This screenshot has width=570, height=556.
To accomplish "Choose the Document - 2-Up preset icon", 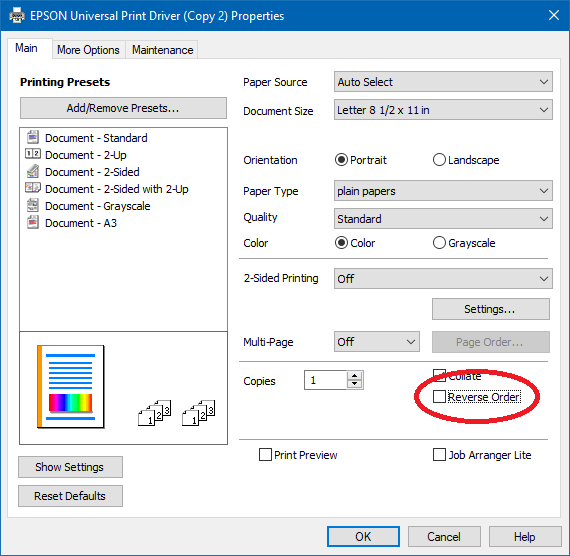I will pyautogui.click(x=33, y=154).
